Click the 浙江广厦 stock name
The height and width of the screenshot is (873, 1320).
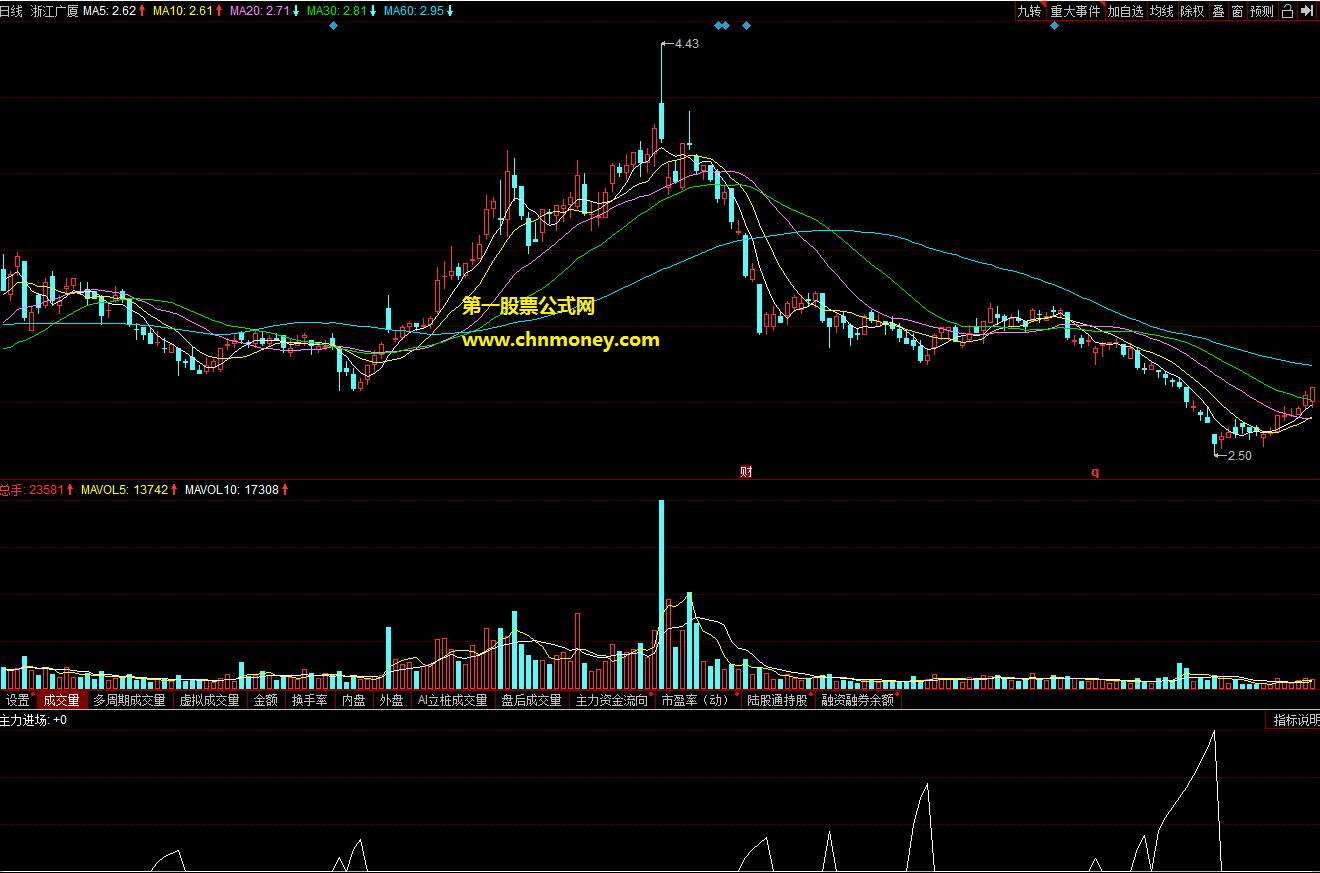pos(55,11)
